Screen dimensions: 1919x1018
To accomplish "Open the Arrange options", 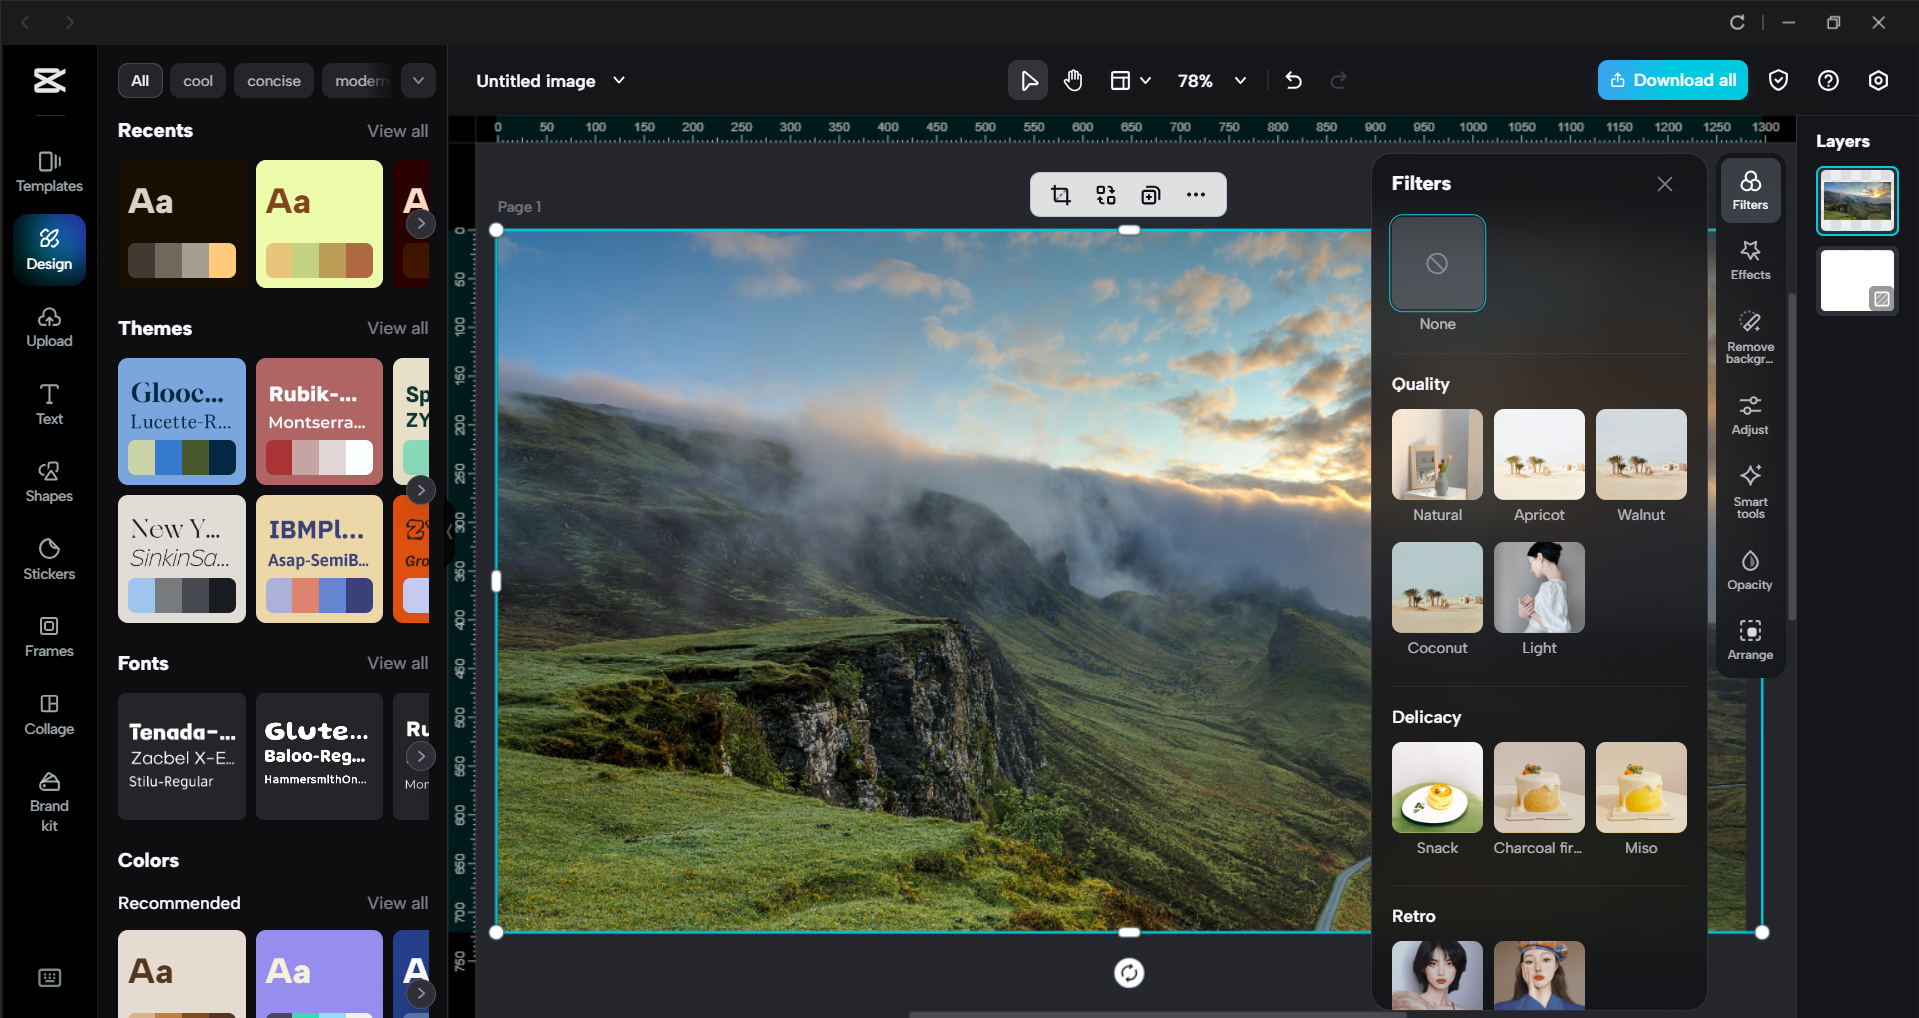I will coord(1749,639).
